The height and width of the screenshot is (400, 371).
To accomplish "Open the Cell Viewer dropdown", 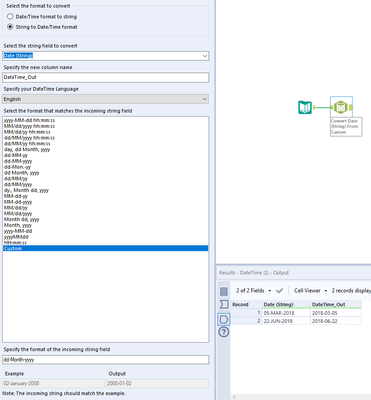I will 310,291.
